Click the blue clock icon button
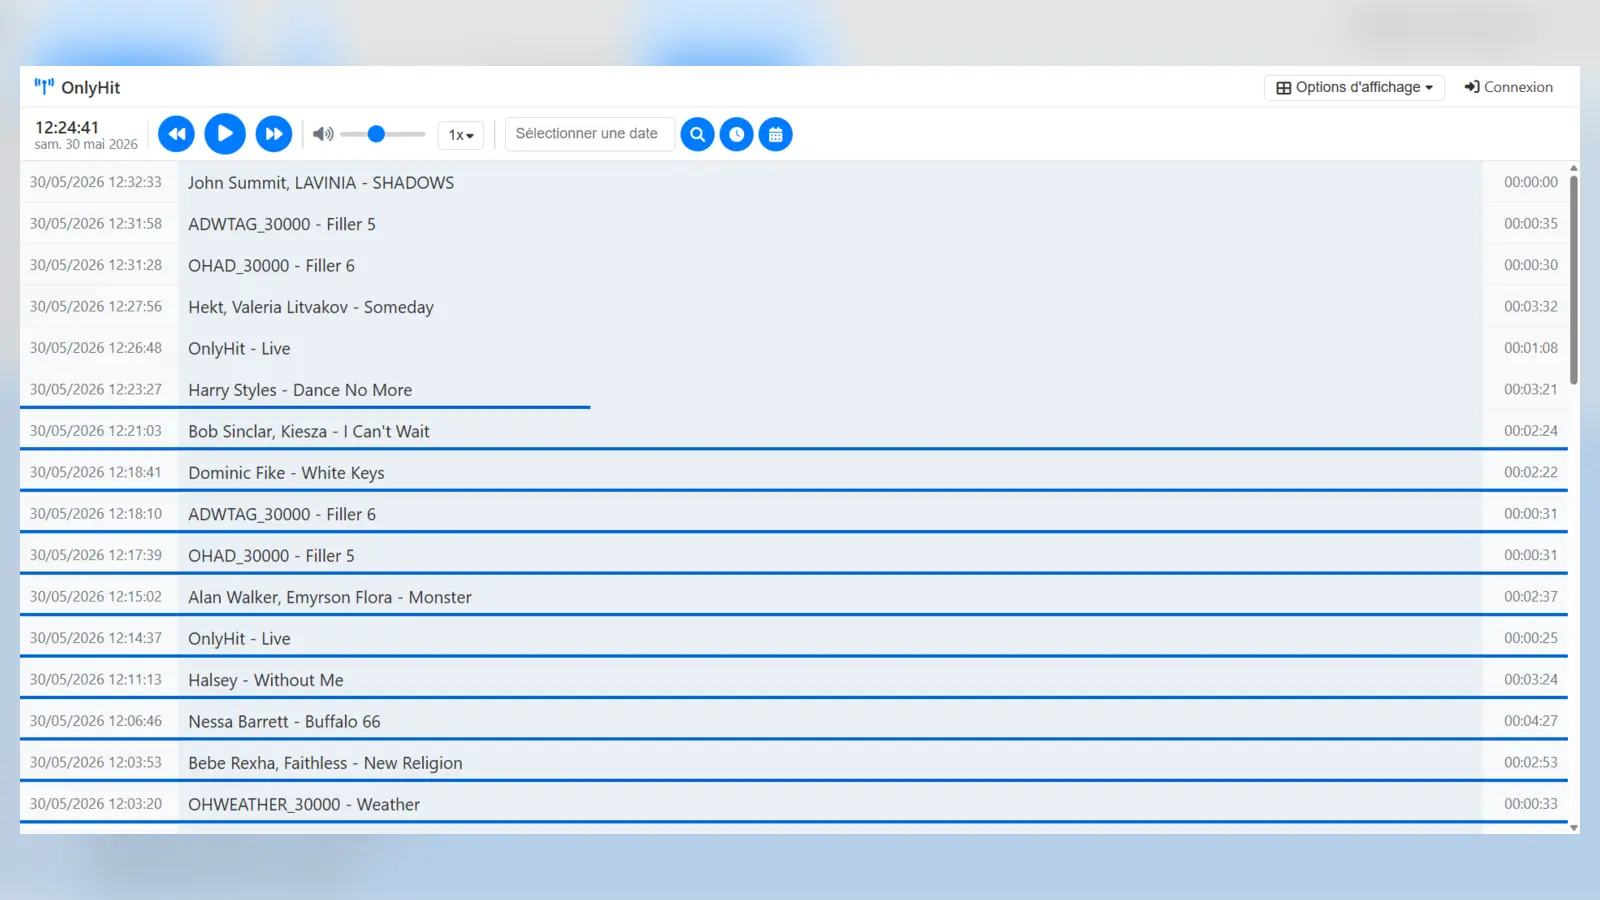 point(737,134)
